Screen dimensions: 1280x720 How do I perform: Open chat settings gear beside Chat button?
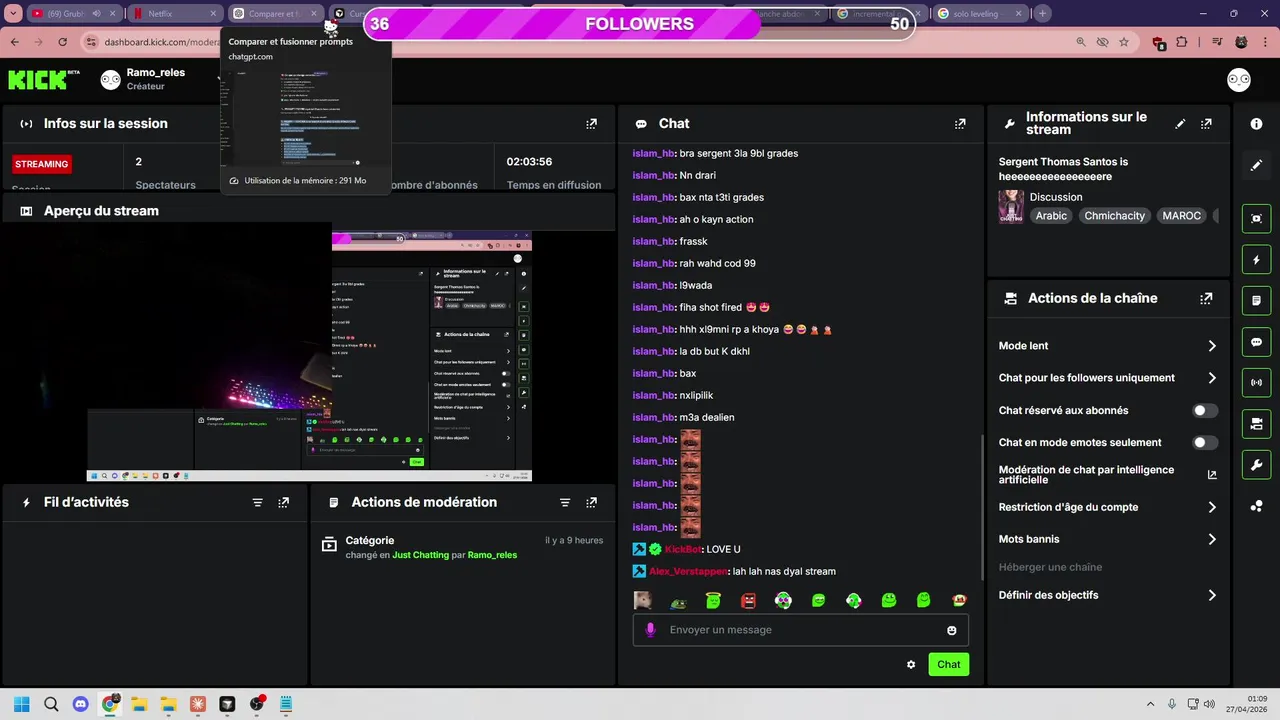point(911,664)
